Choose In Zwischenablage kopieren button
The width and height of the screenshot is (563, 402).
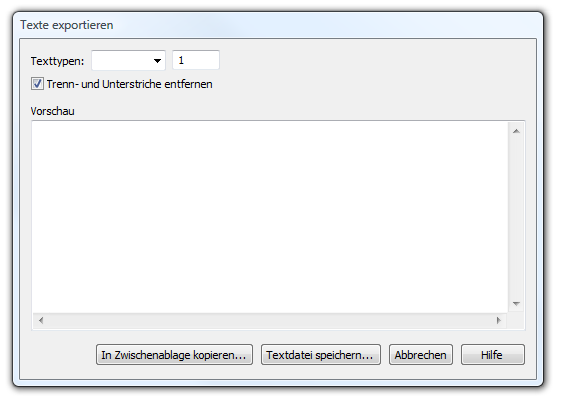click(174, 355)
